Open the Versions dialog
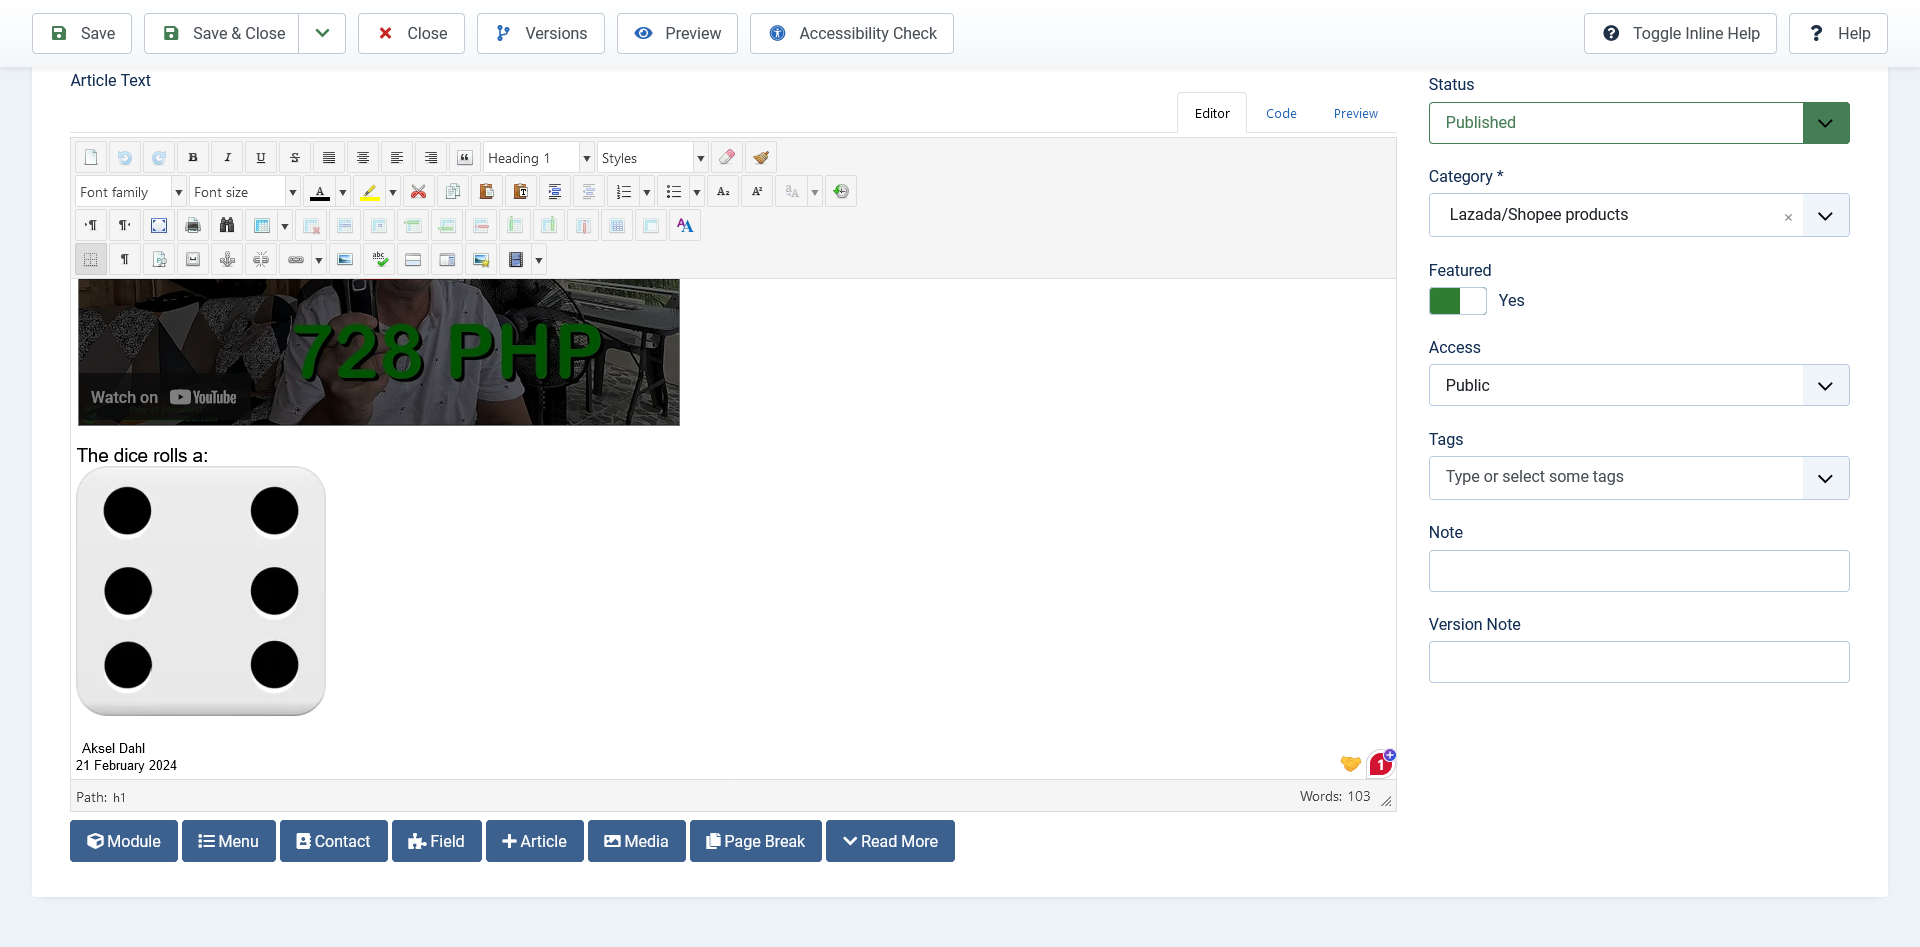Screen dimensions: 1920x947 pyautogui.click(x=541, y=33)
